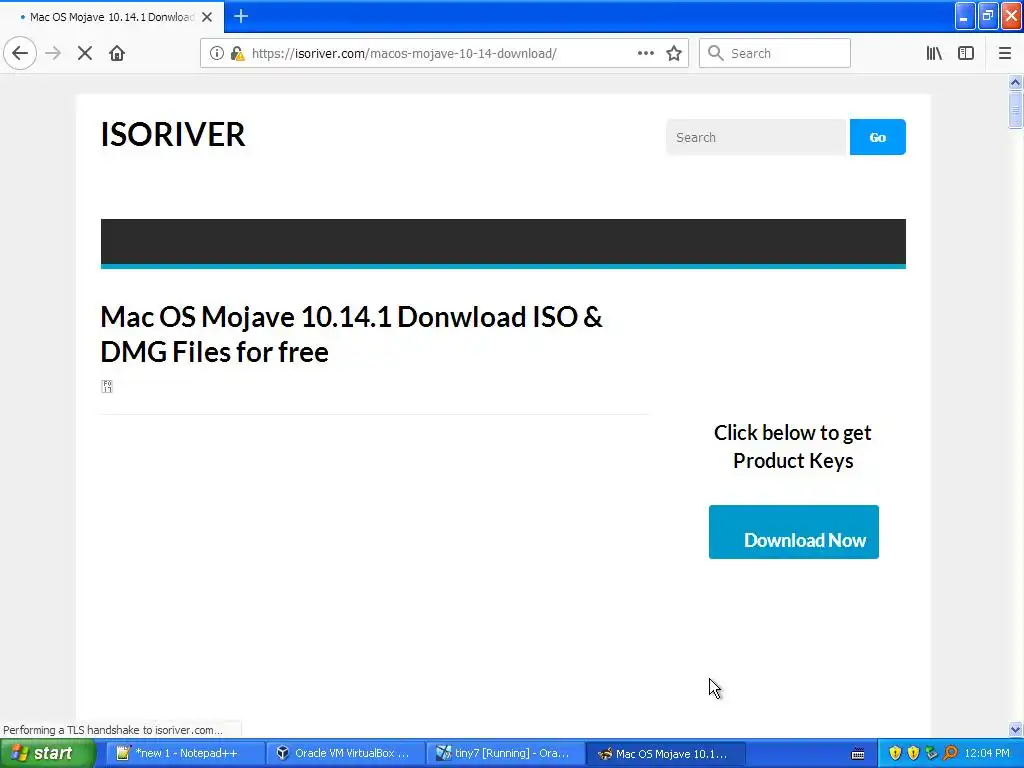This screenshot has width=1024, height=768.
Task: Select the Mac OS Mojave 10.14.1 tab
Action: [111, 17]
